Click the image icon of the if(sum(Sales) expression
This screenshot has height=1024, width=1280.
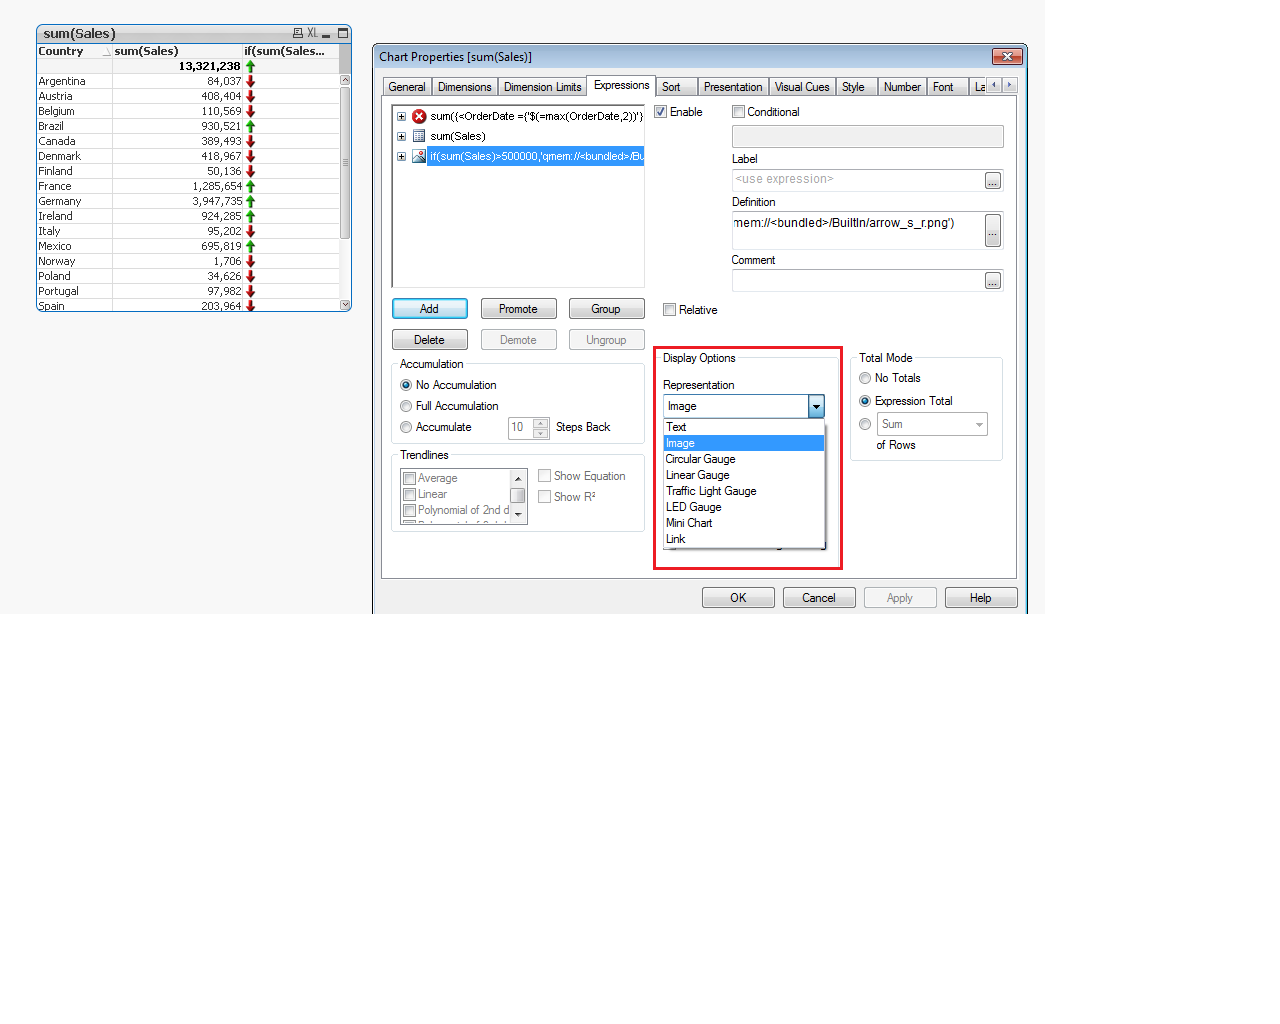pyautogui.click(x=419, y=156)
